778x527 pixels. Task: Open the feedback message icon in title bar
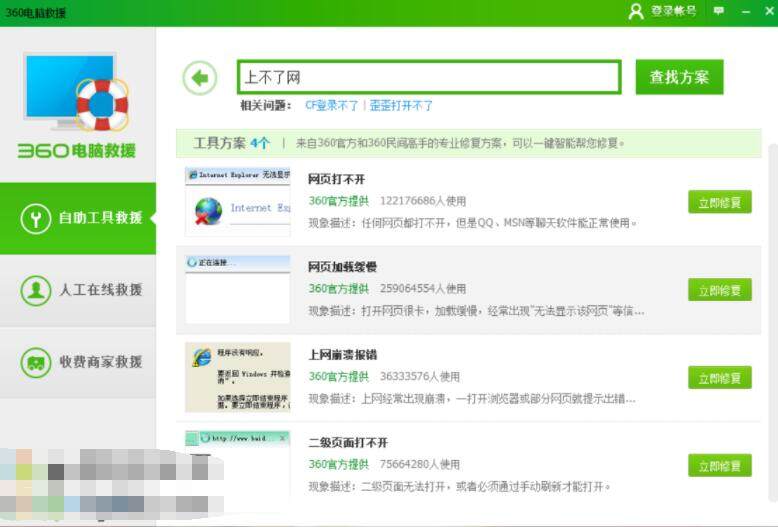(x=718, y=11)
